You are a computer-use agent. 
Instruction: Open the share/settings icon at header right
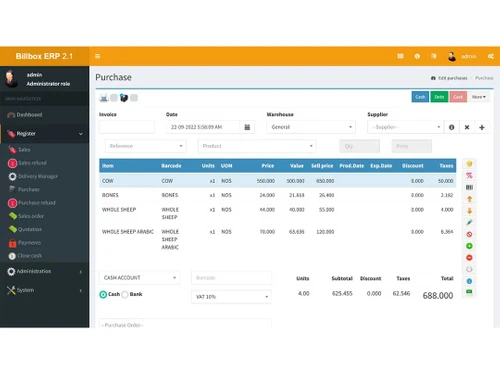pos(491,56)
